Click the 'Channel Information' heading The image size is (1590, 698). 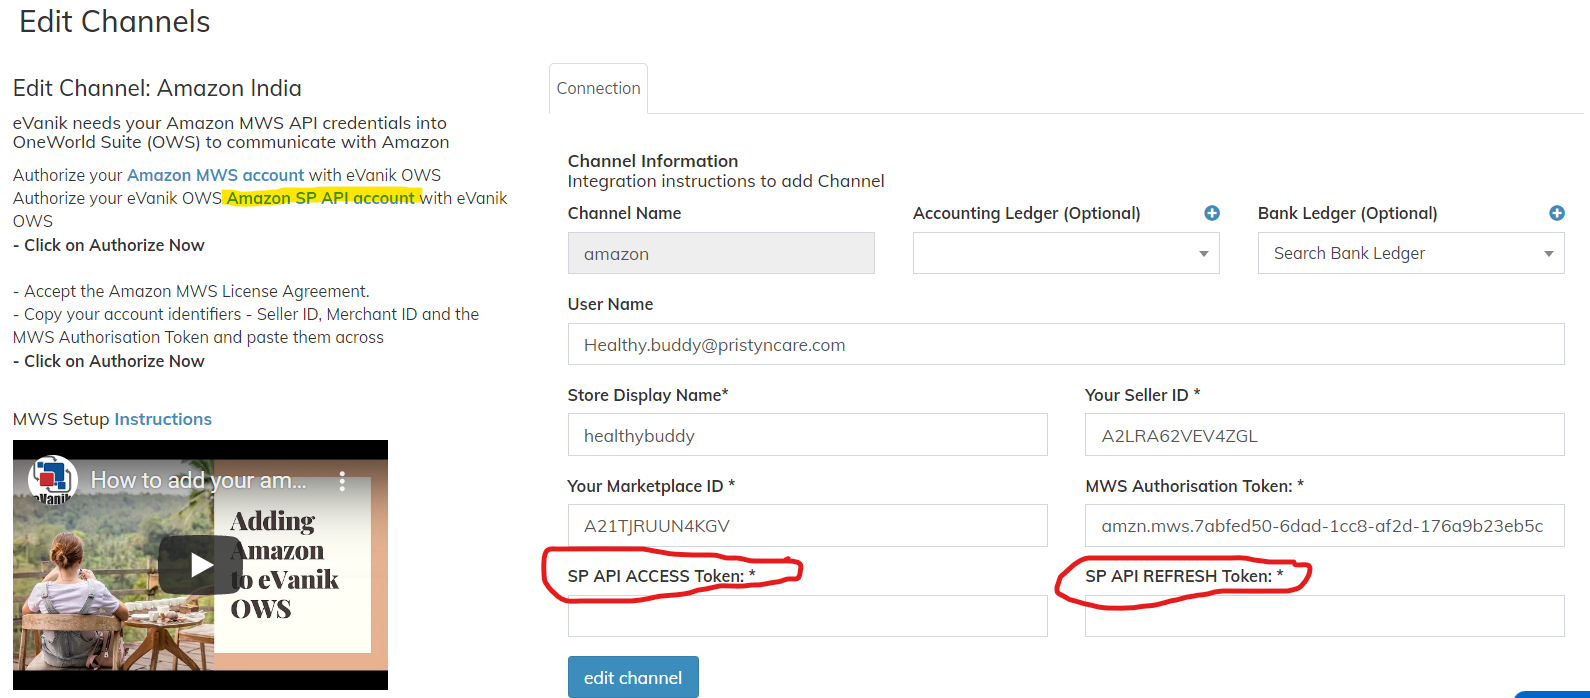(653, 161)
